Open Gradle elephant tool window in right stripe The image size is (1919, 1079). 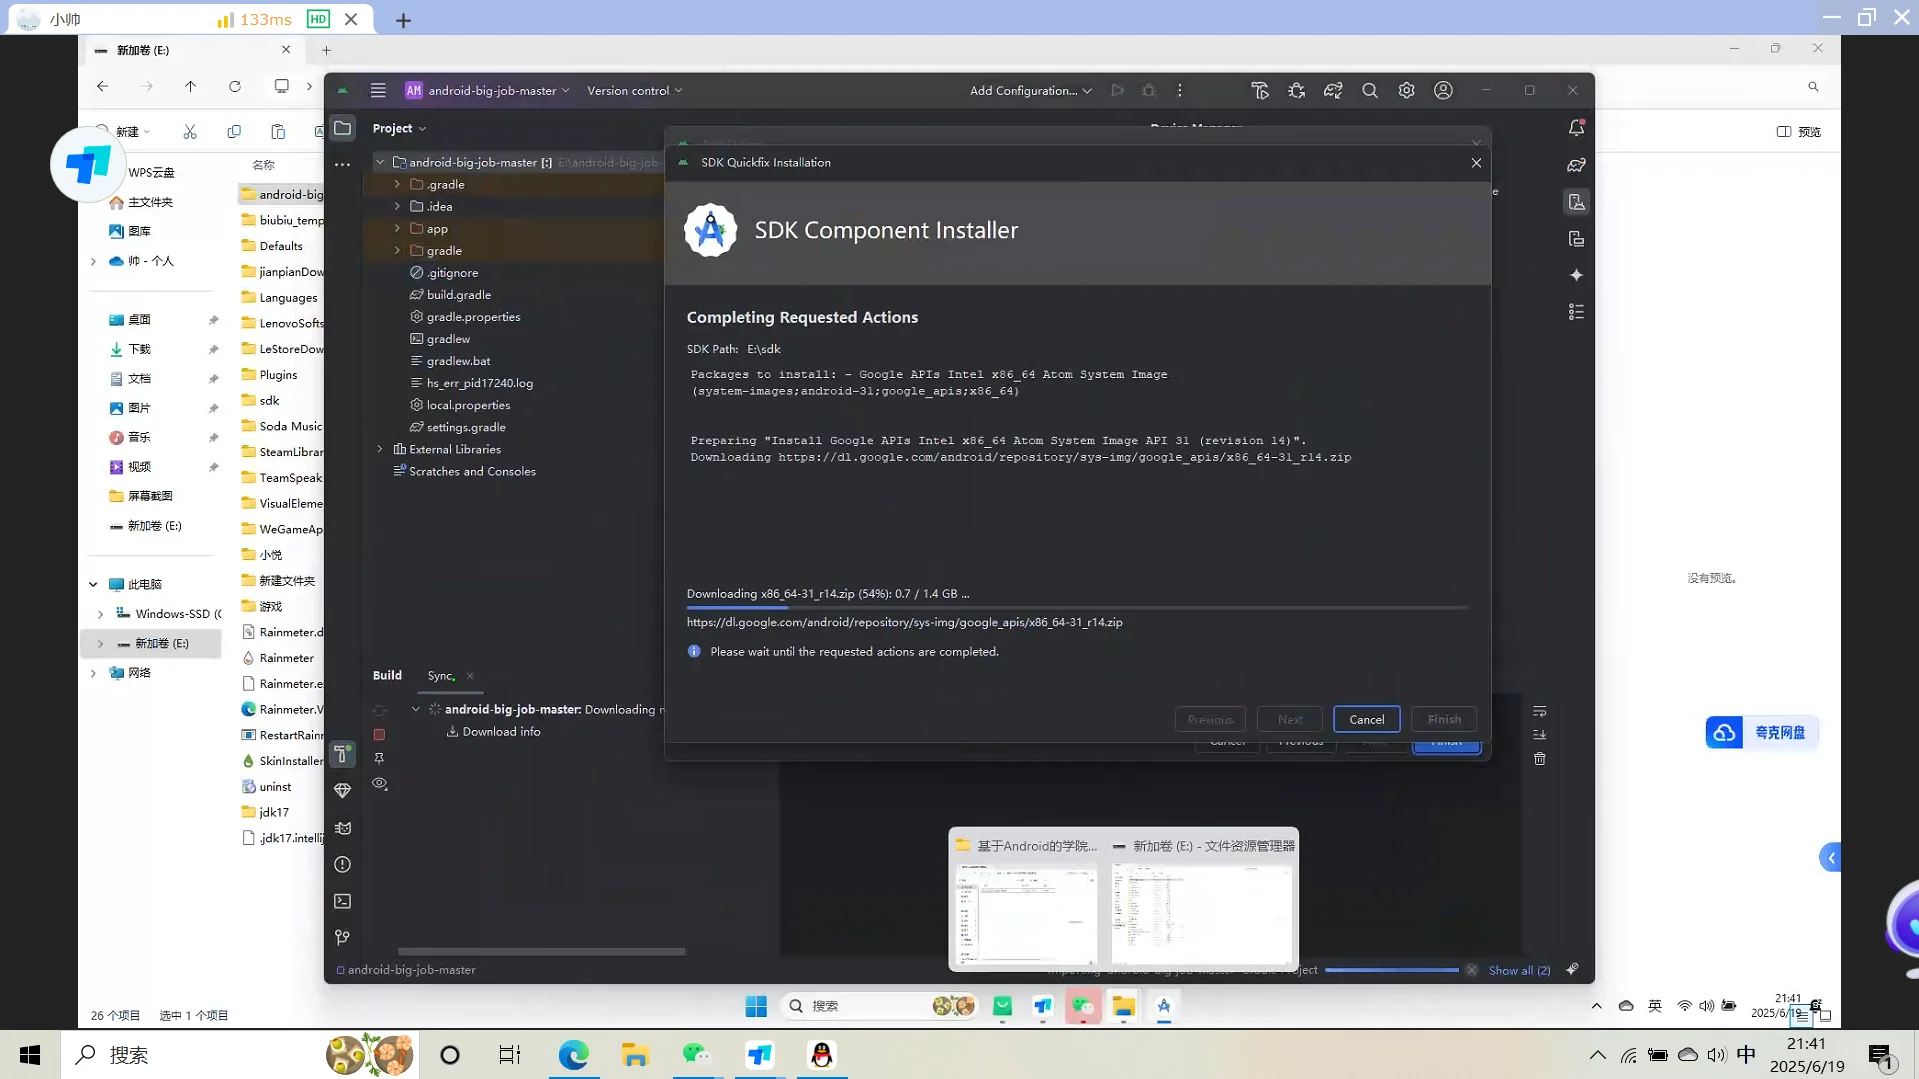(1576, 165)
